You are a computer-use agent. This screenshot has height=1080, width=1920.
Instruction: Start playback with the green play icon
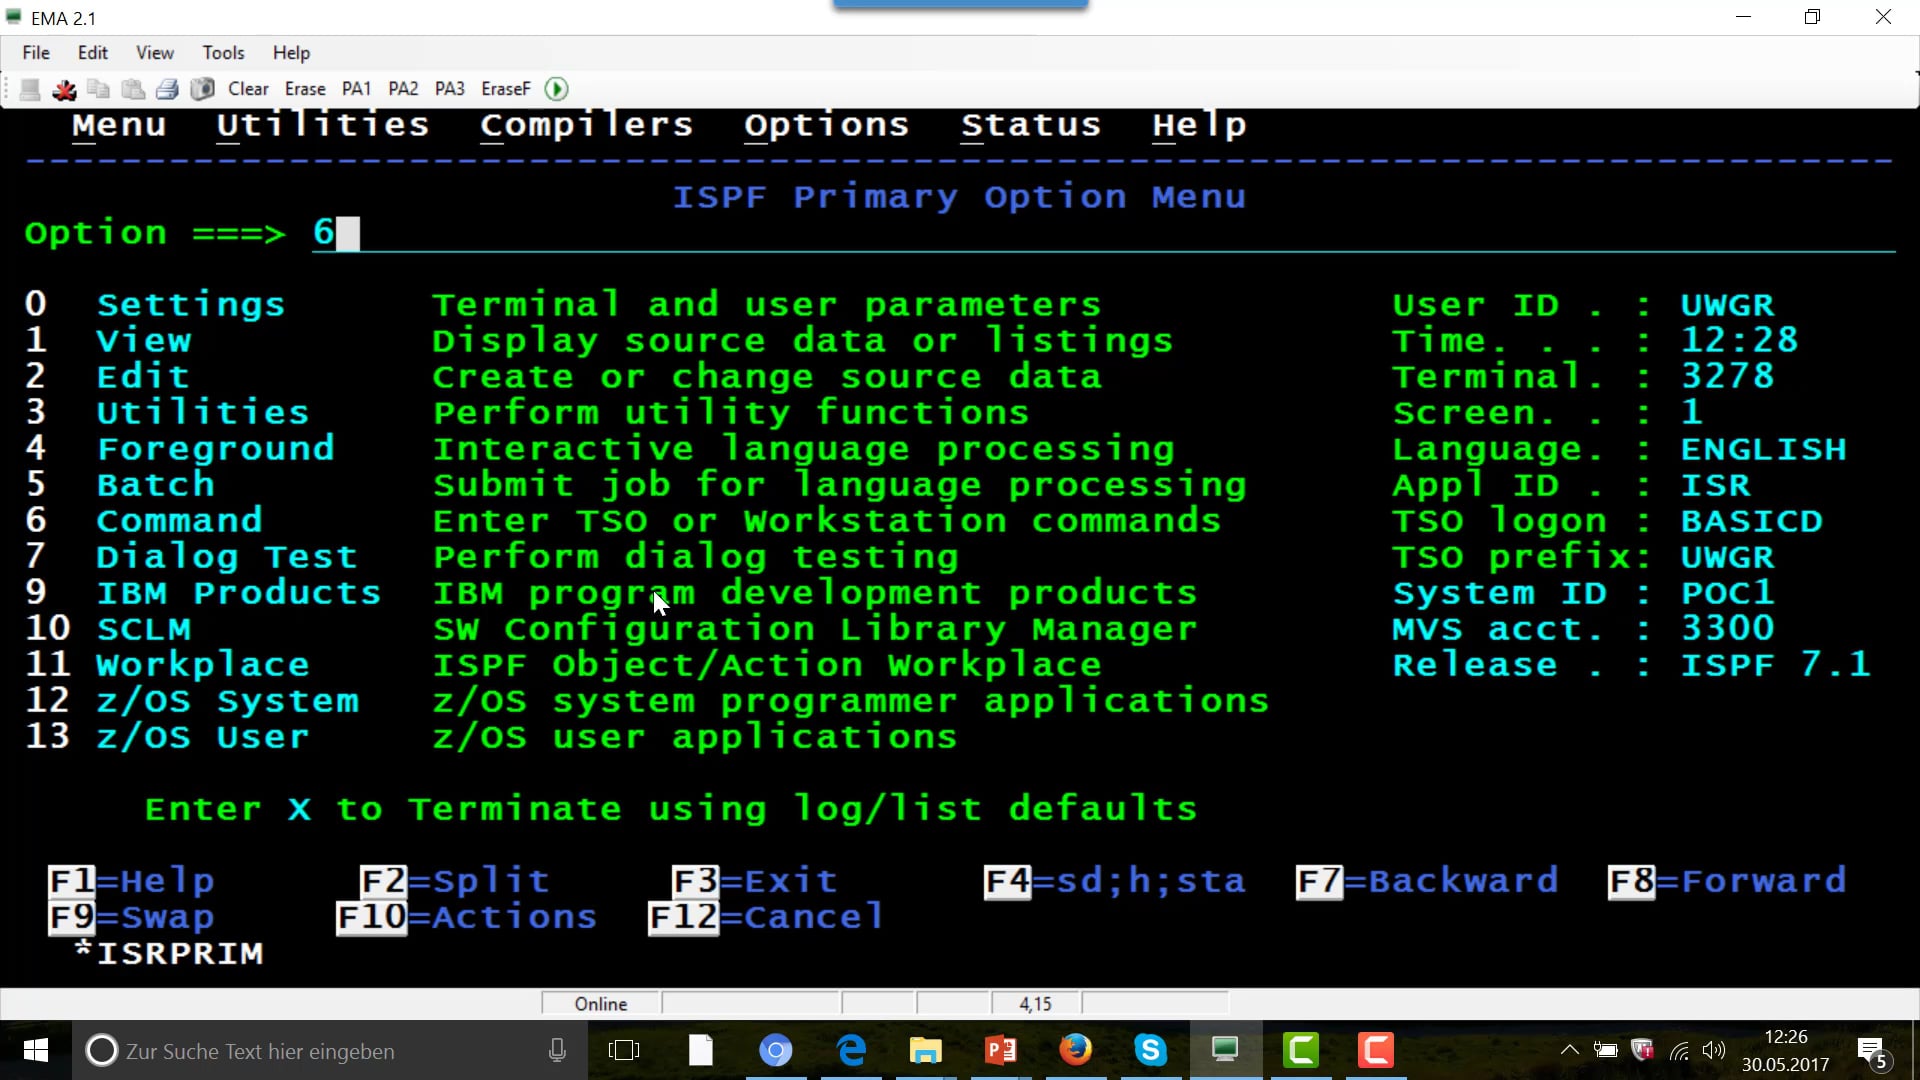coord(556,89)
